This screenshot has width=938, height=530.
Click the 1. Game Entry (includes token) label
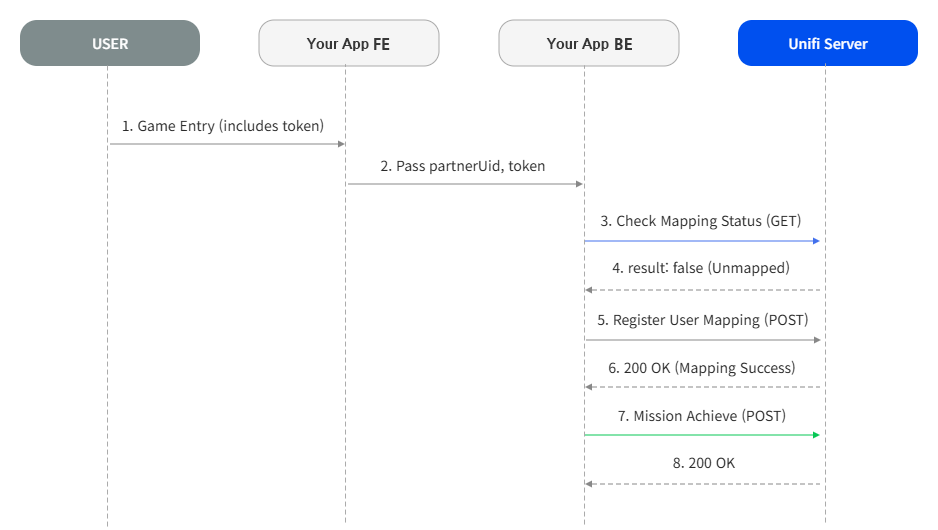(x=223, y=126)
